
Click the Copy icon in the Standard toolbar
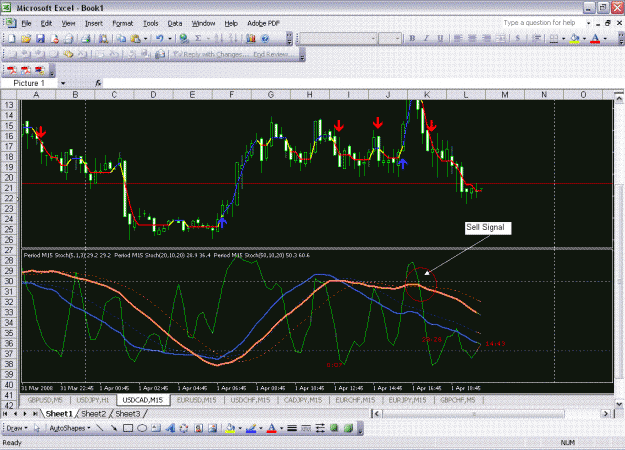121,39
